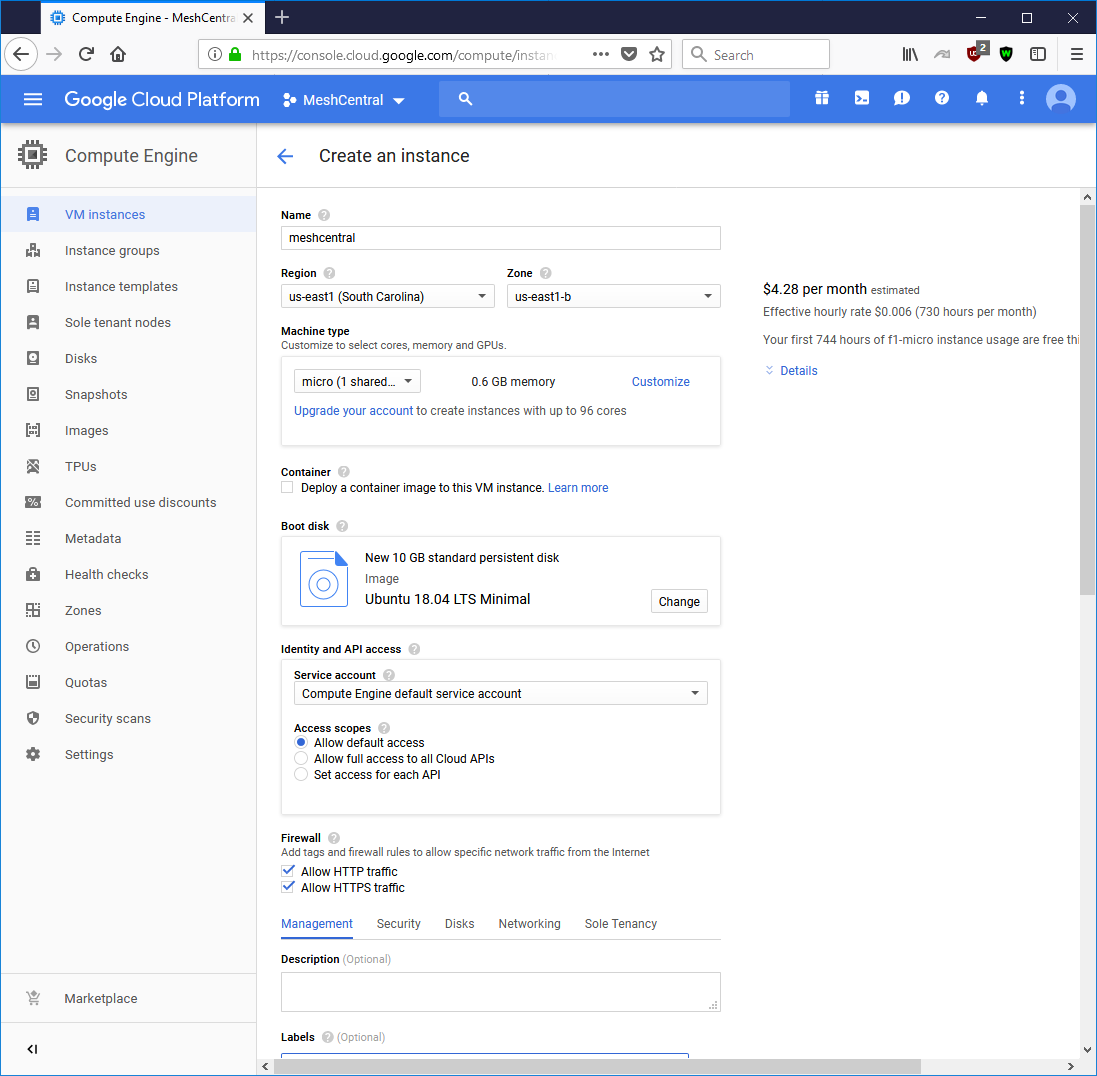This screenshot has width=1097, height=1076.
Task: Click the Customize machine type link
Action: pyautogui.click(x=660, y=381)
